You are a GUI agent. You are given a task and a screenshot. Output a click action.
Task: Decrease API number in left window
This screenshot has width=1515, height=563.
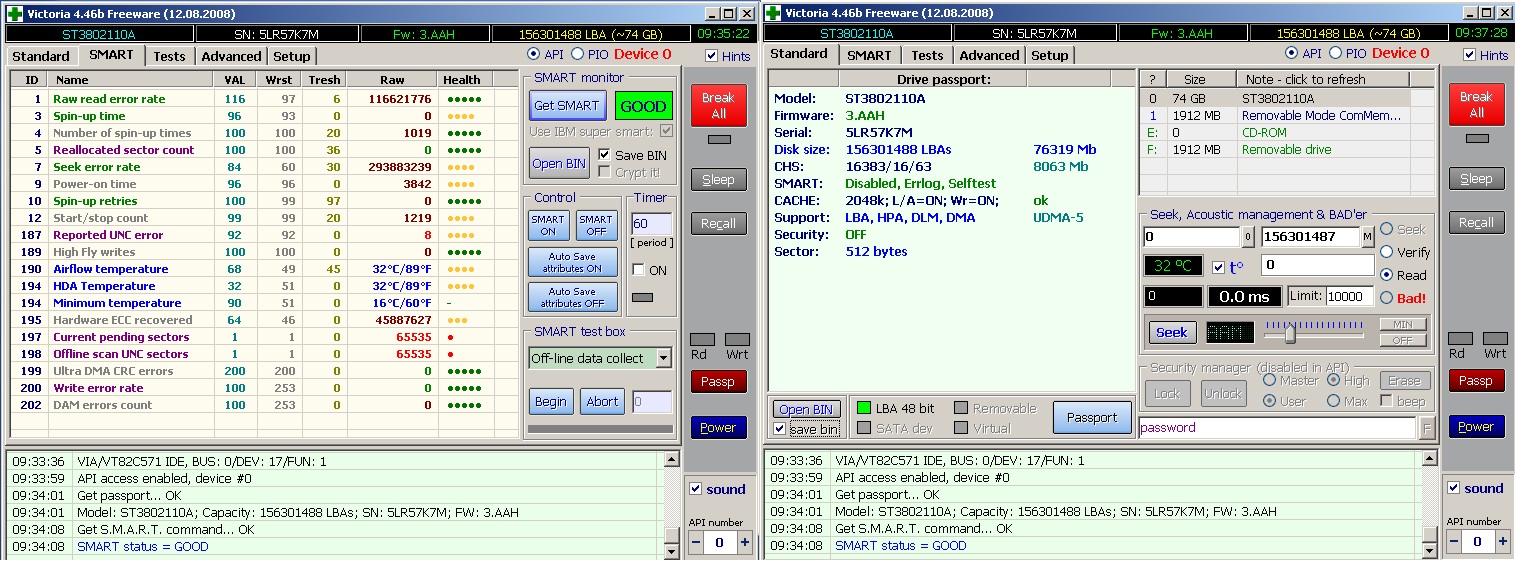click(696, 542)
